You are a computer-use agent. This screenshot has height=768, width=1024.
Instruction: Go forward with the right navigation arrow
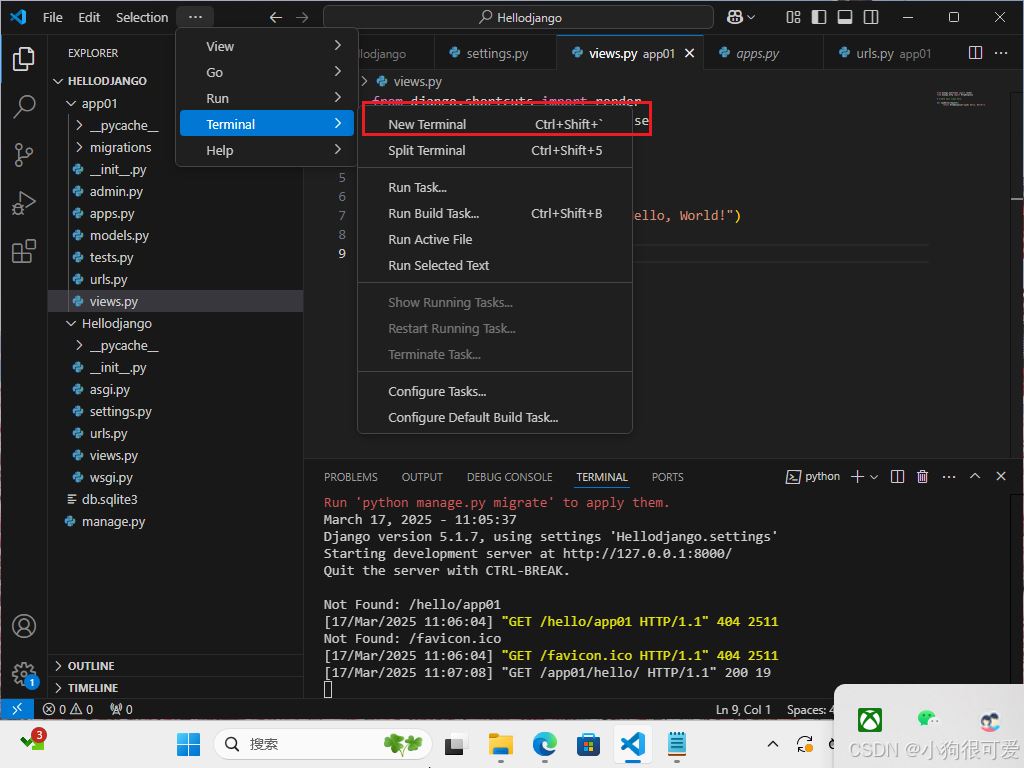pyautogui.click(x=302, y=18)
